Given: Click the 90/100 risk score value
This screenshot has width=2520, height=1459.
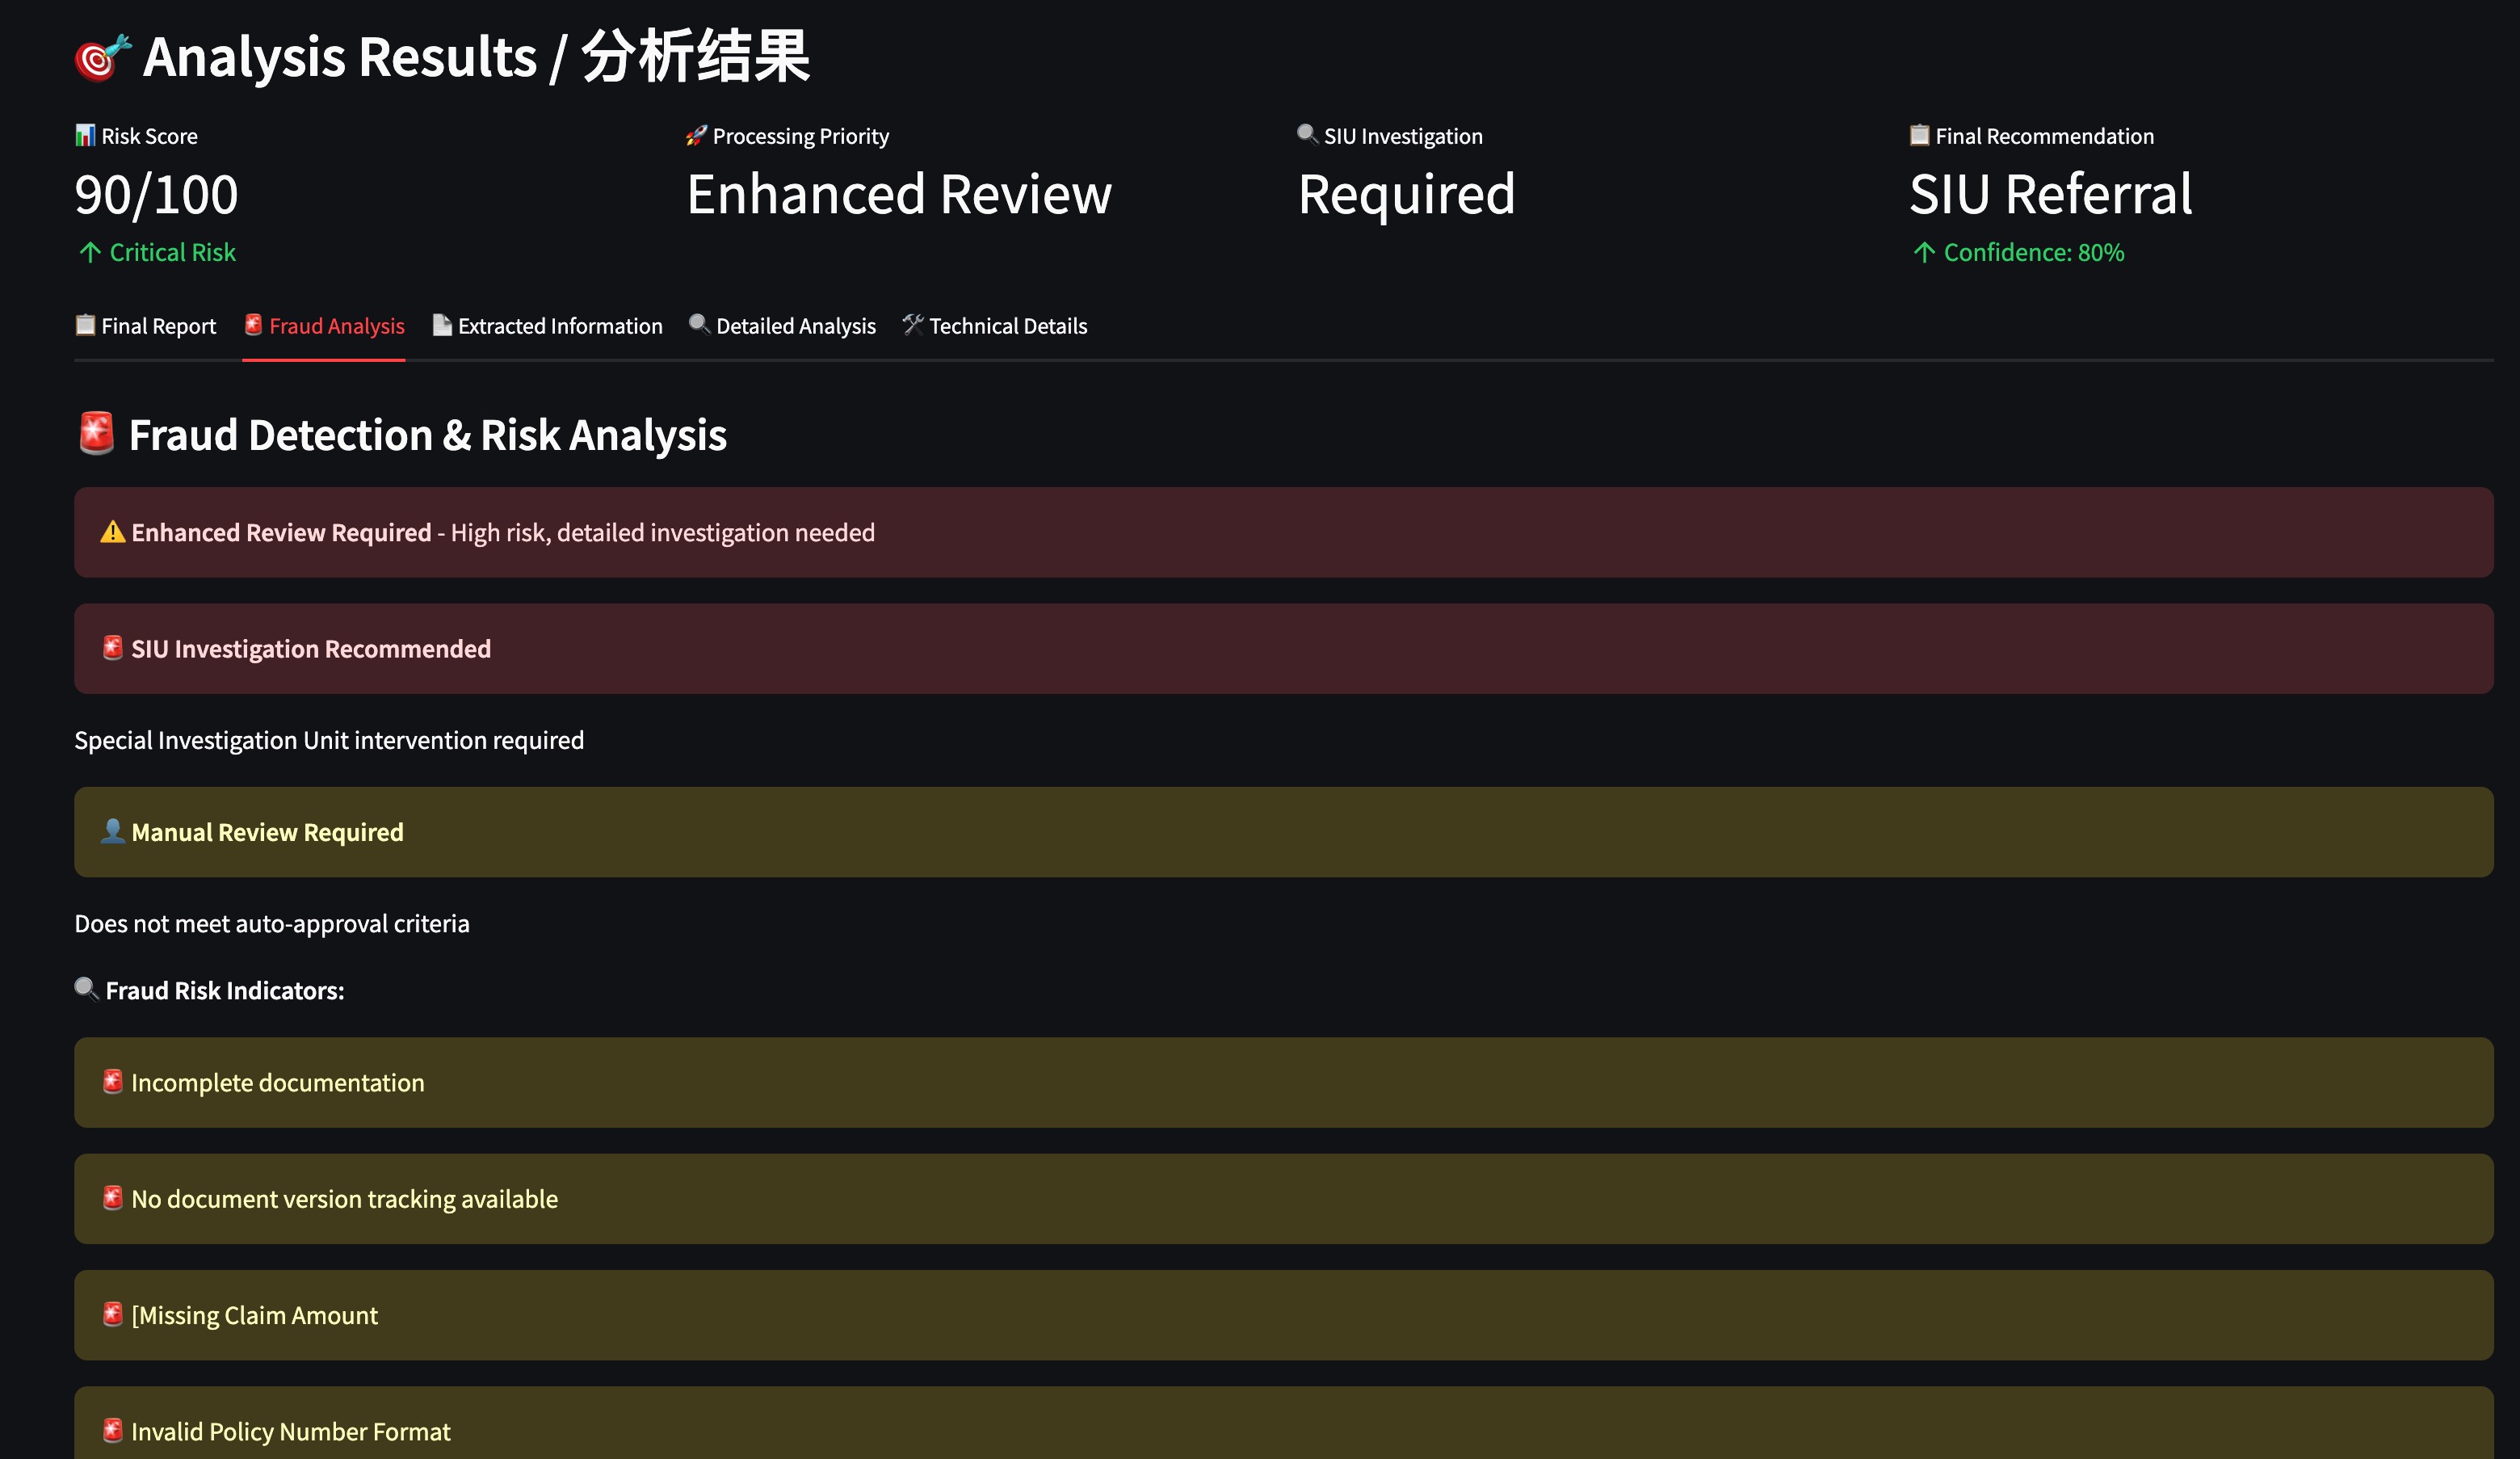Looking at the screenshot, I should coord(157,194).
